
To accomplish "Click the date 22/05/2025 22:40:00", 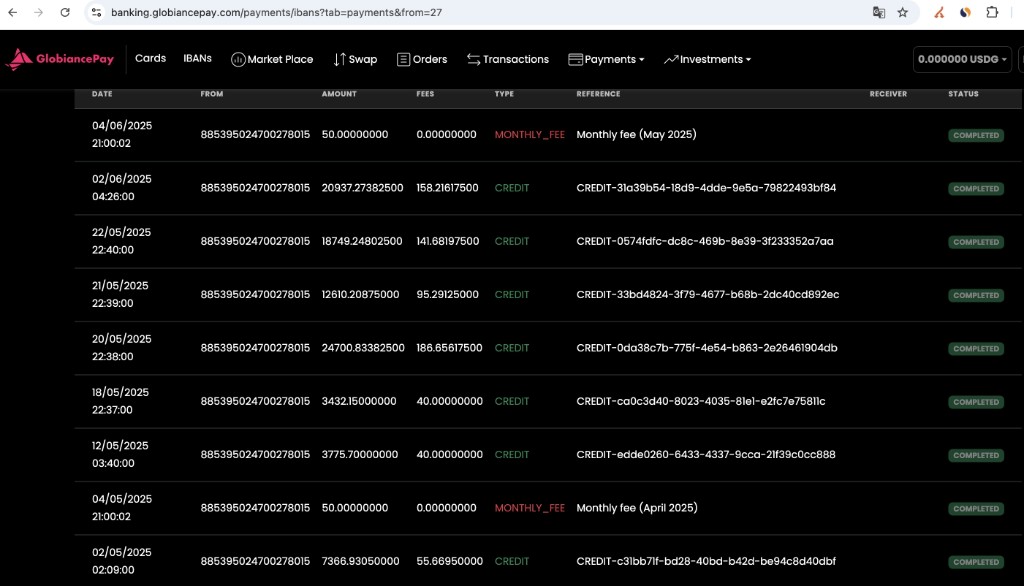I will tap(121, 241).
